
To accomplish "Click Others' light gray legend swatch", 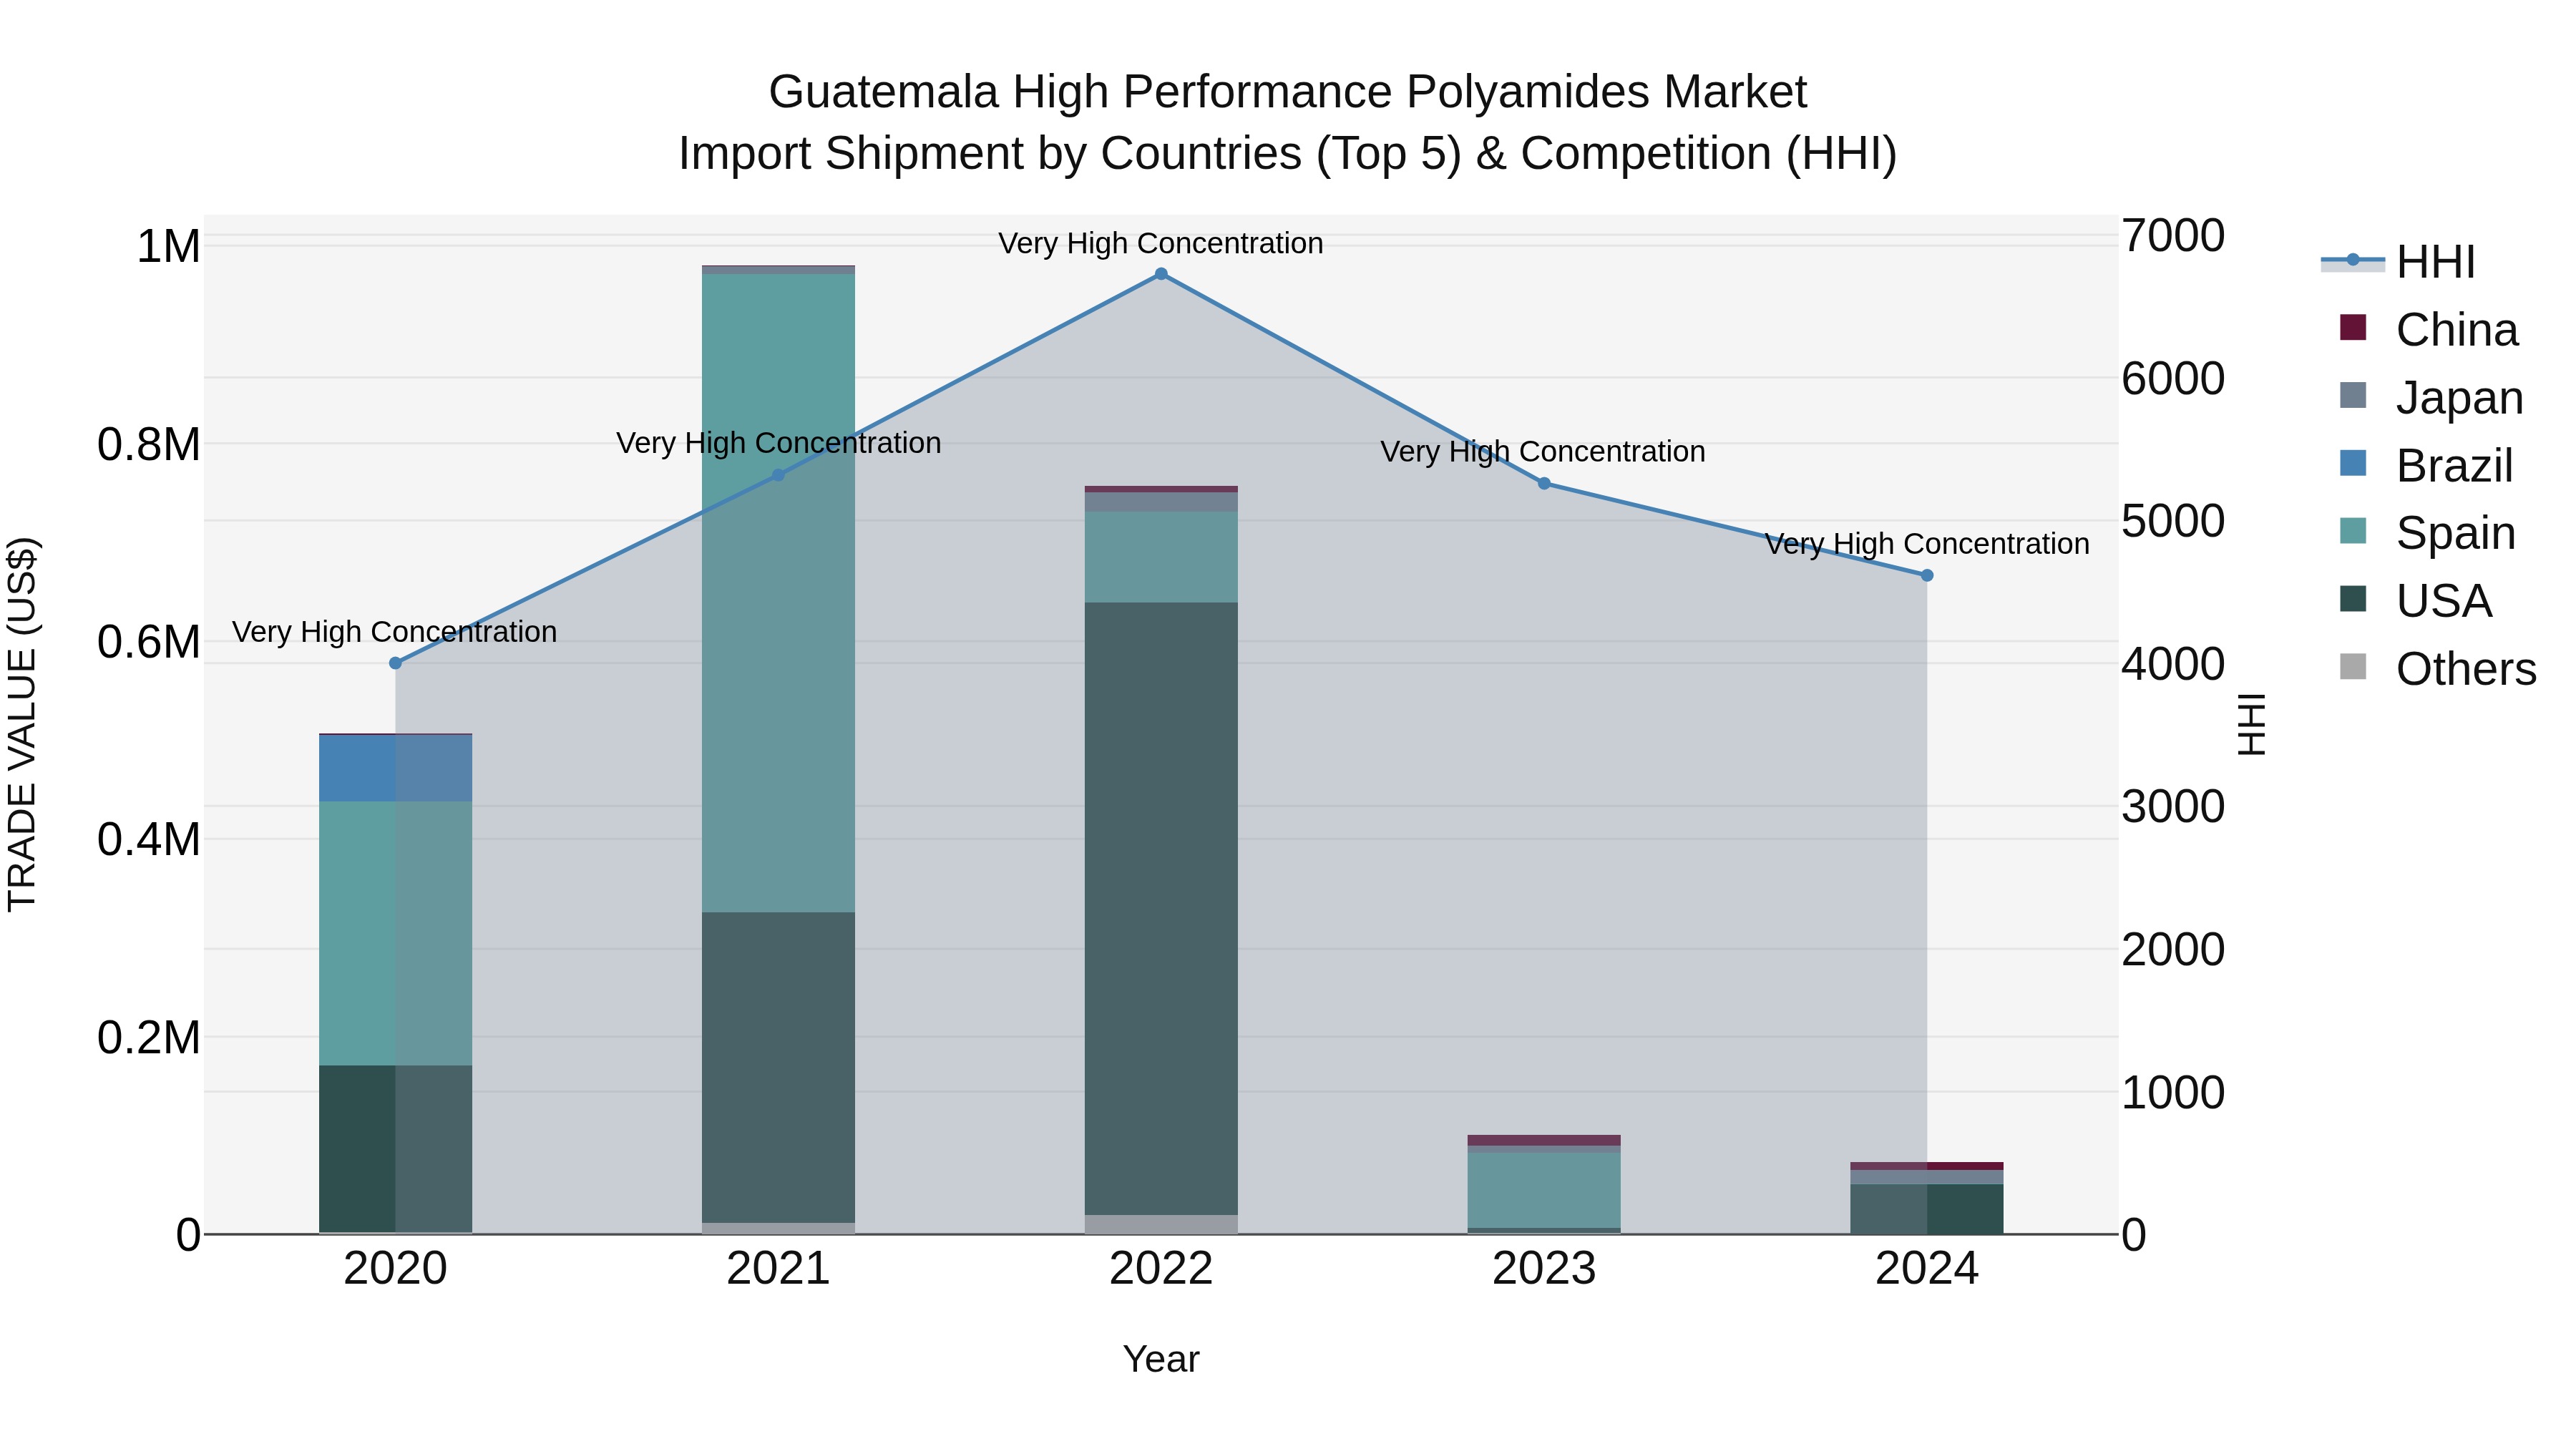I will (x=2353, y=666).
